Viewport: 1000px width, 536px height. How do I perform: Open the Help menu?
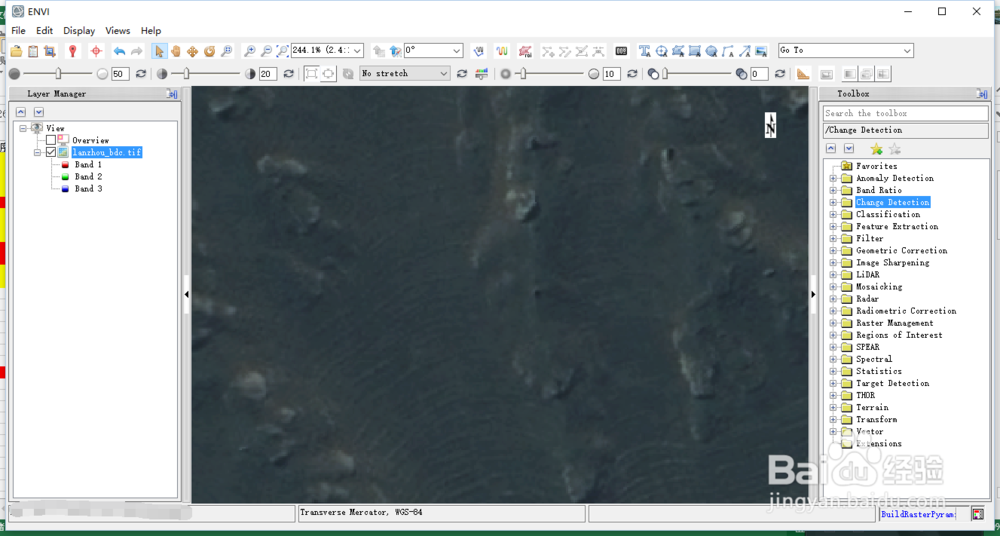pos(151,31)
